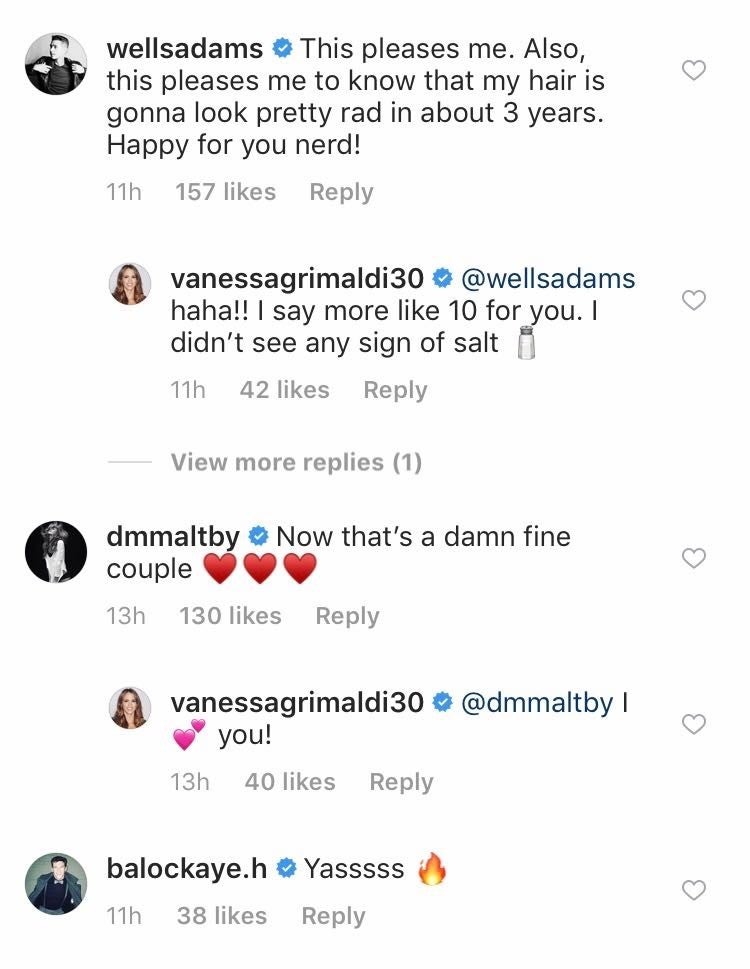View the 130 likes on dmmaltby's comment
This screenshot has width=750, height=969.
(230, 616)
